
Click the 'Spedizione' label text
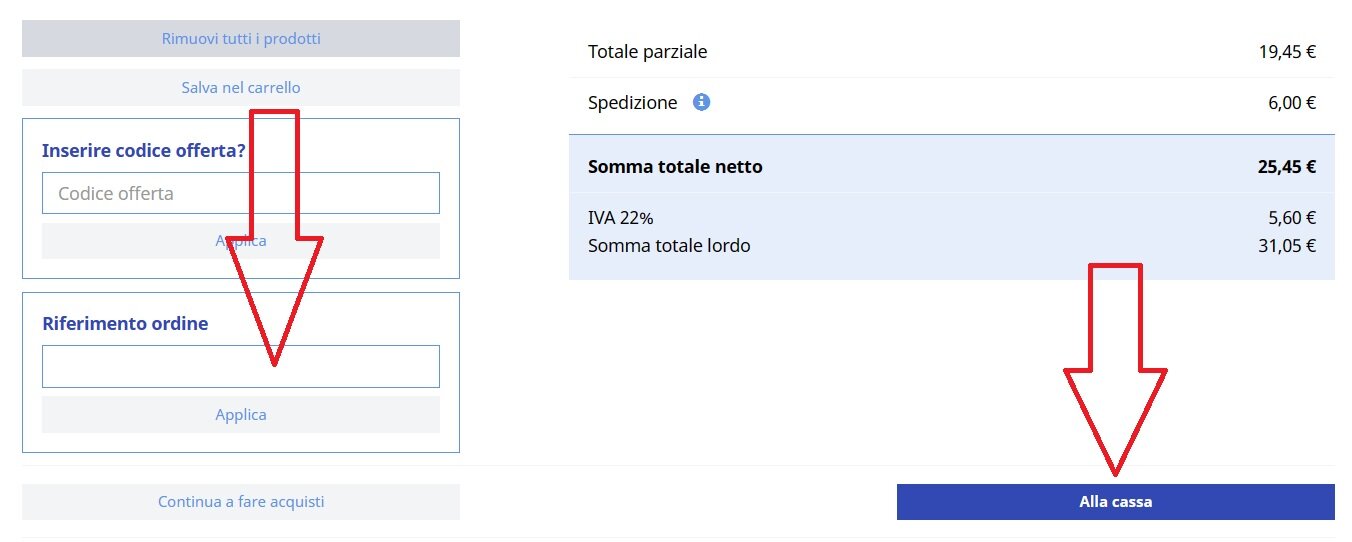632,102
